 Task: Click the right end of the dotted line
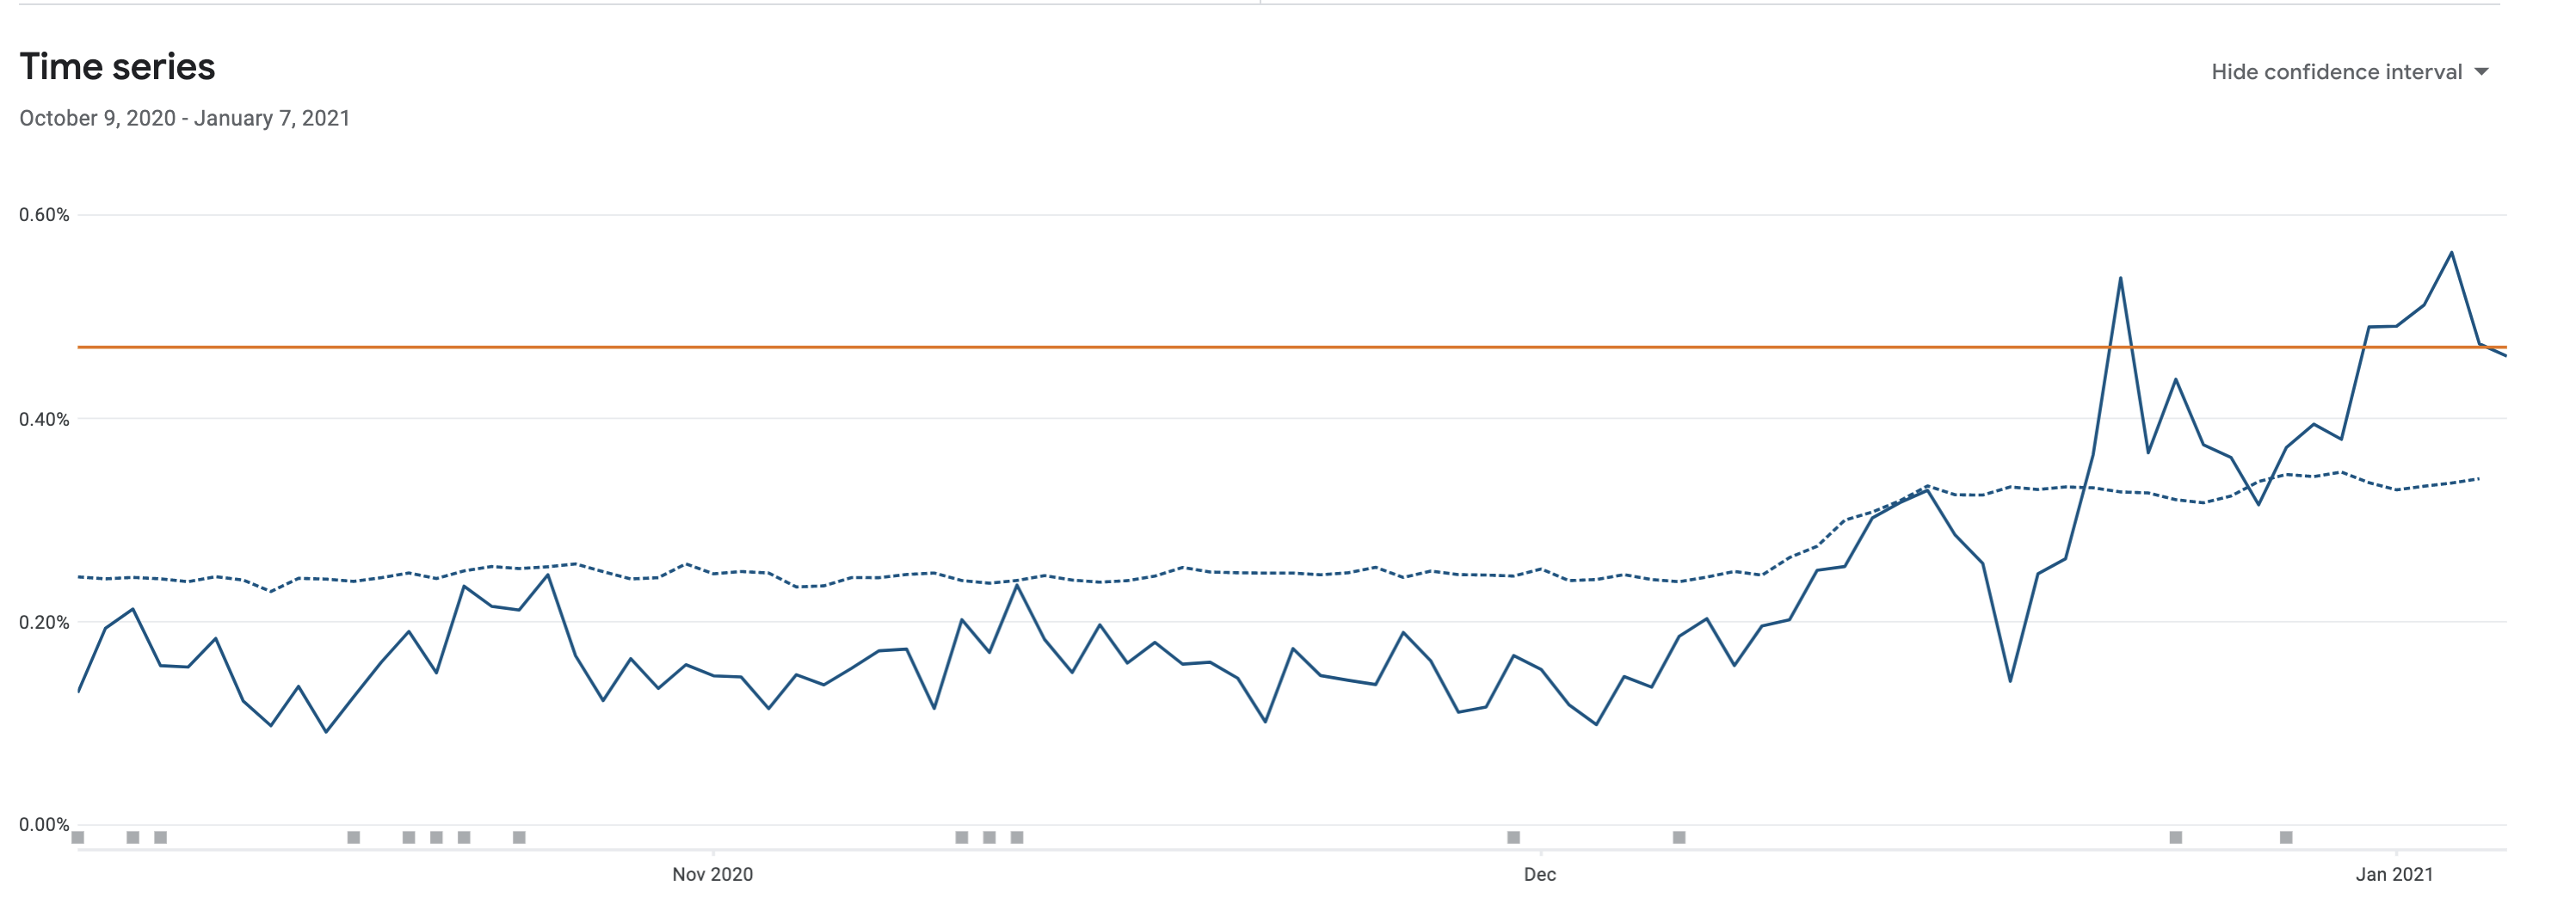click(2479, 479)
